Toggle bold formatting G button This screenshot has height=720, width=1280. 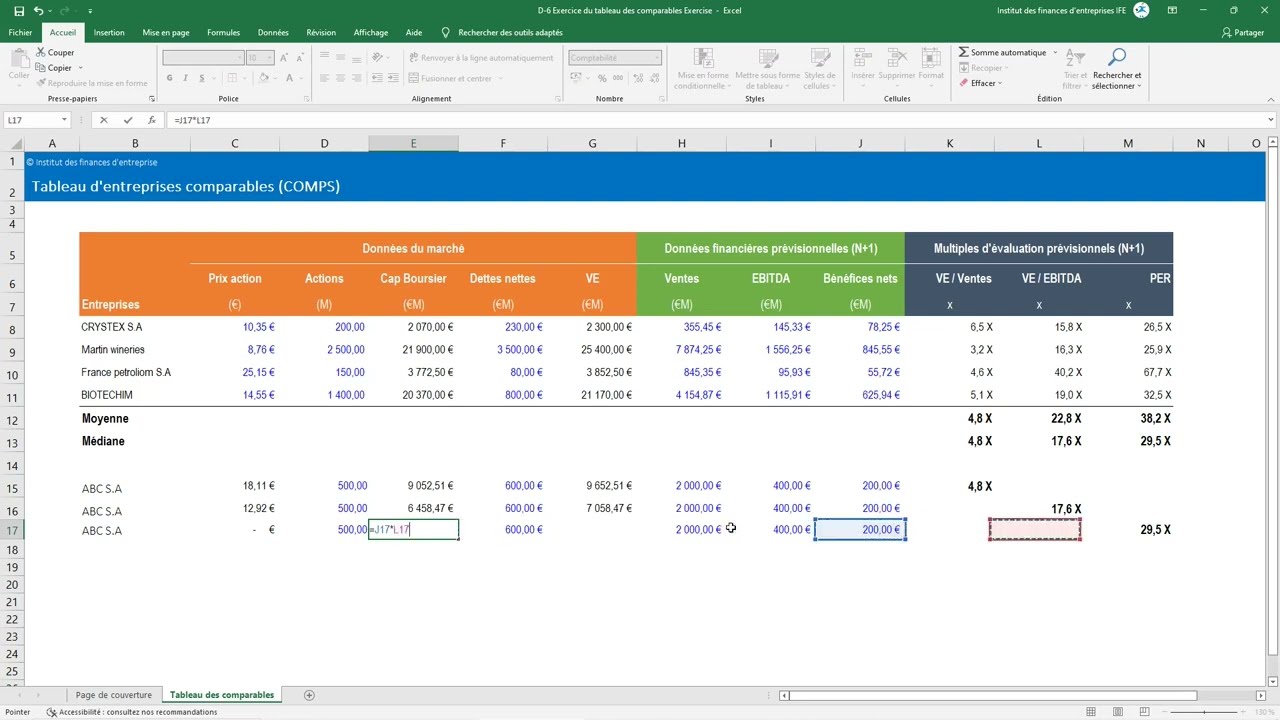pos(170,78)
